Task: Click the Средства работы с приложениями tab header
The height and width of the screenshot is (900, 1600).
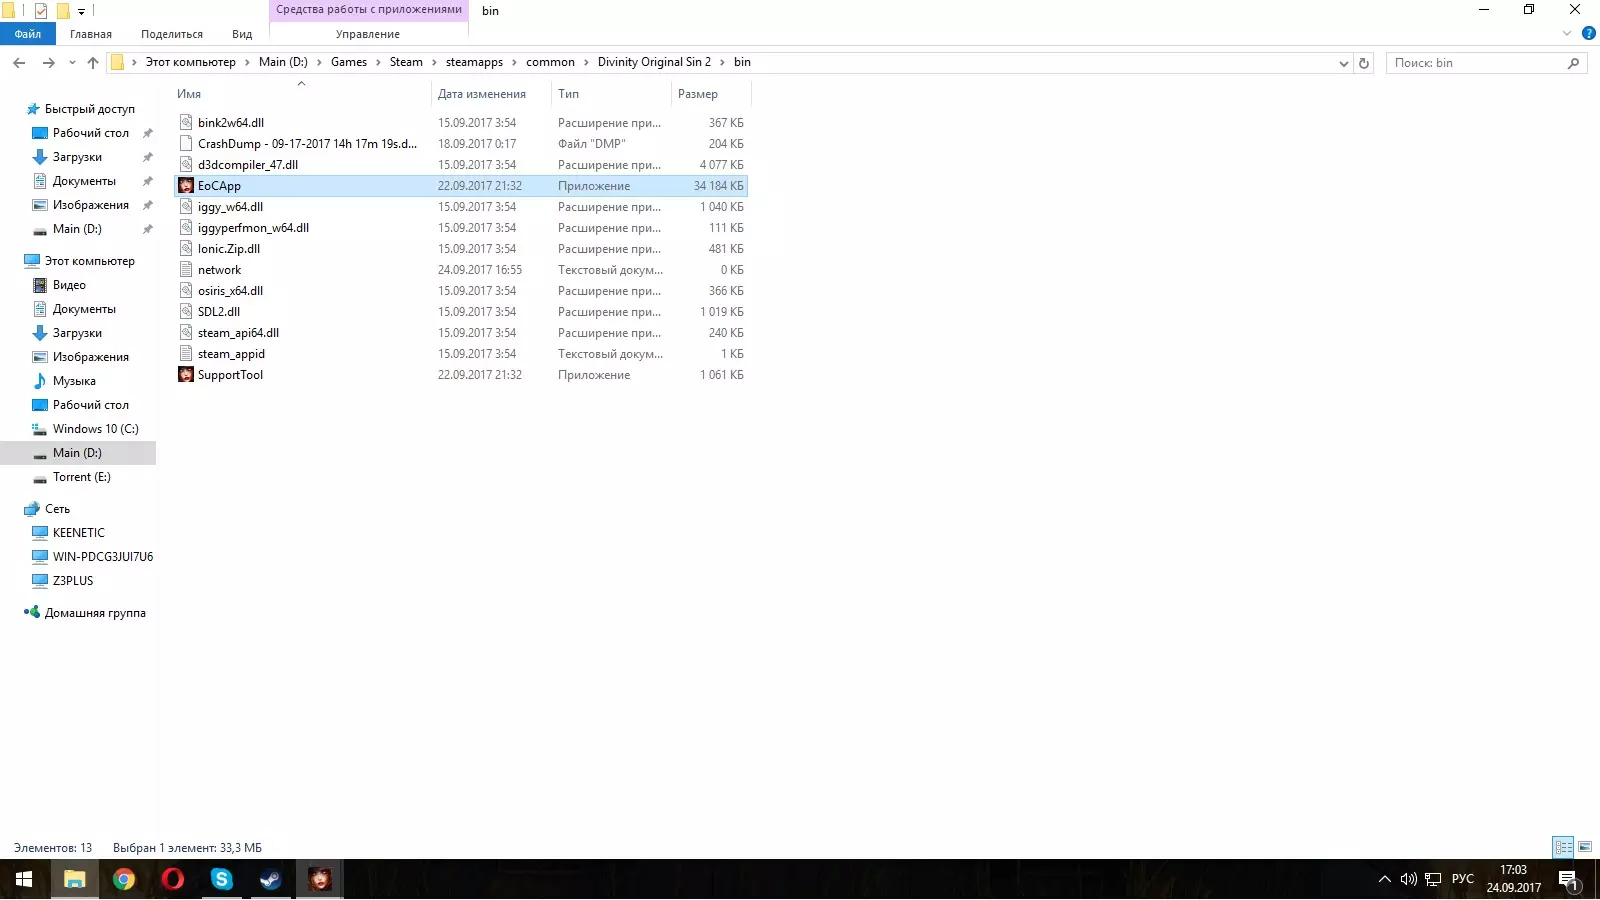Action: (369, 10)
